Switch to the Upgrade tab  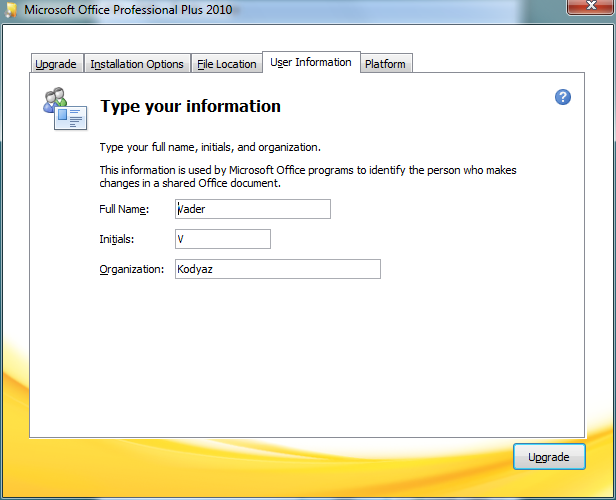(x=56, y=64)
